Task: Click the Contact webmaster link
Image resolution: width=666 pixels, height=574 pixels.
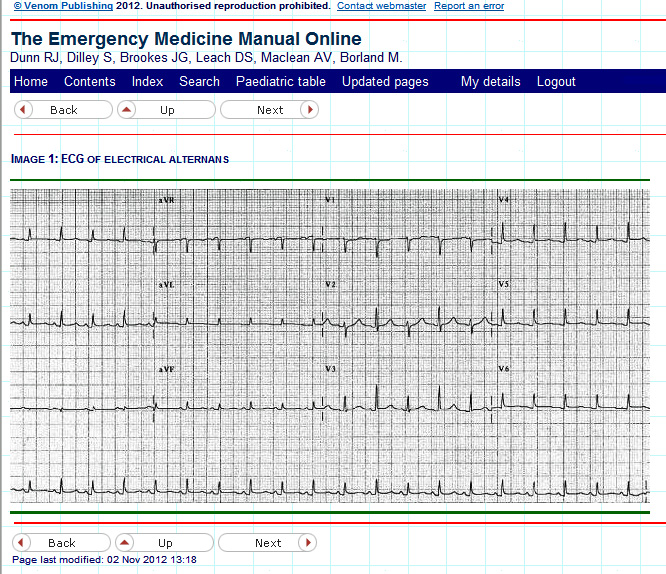Action: click(381, 6)
